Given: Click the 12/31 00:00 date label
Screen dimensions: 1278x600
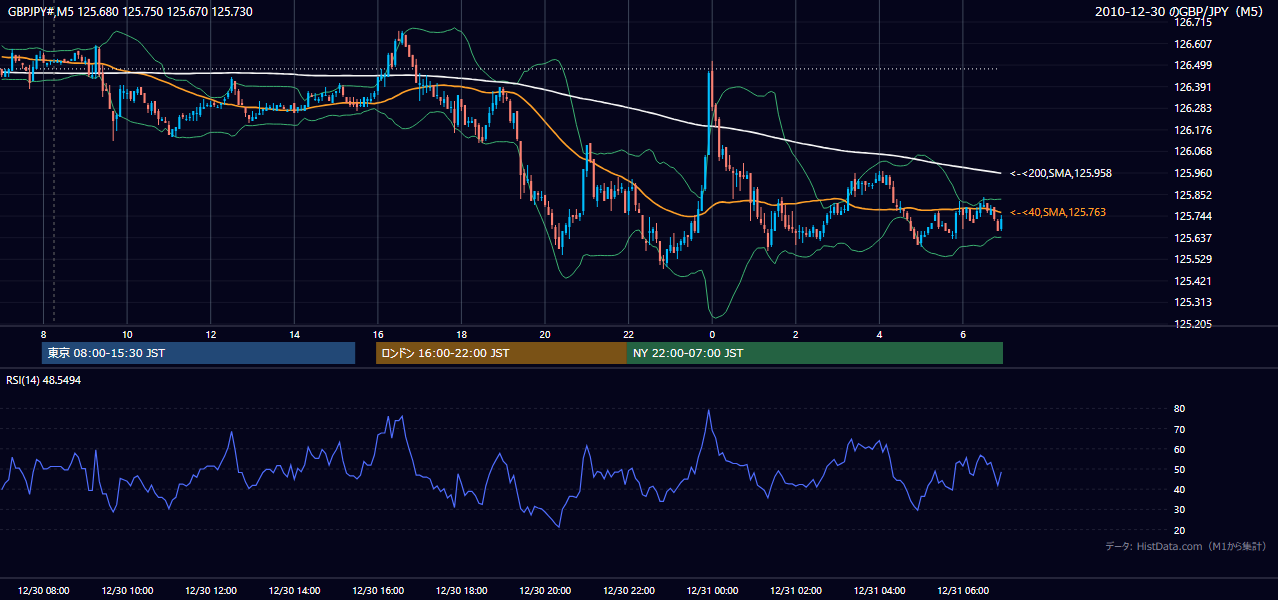Looking at the screenshot, I should 712,591.
